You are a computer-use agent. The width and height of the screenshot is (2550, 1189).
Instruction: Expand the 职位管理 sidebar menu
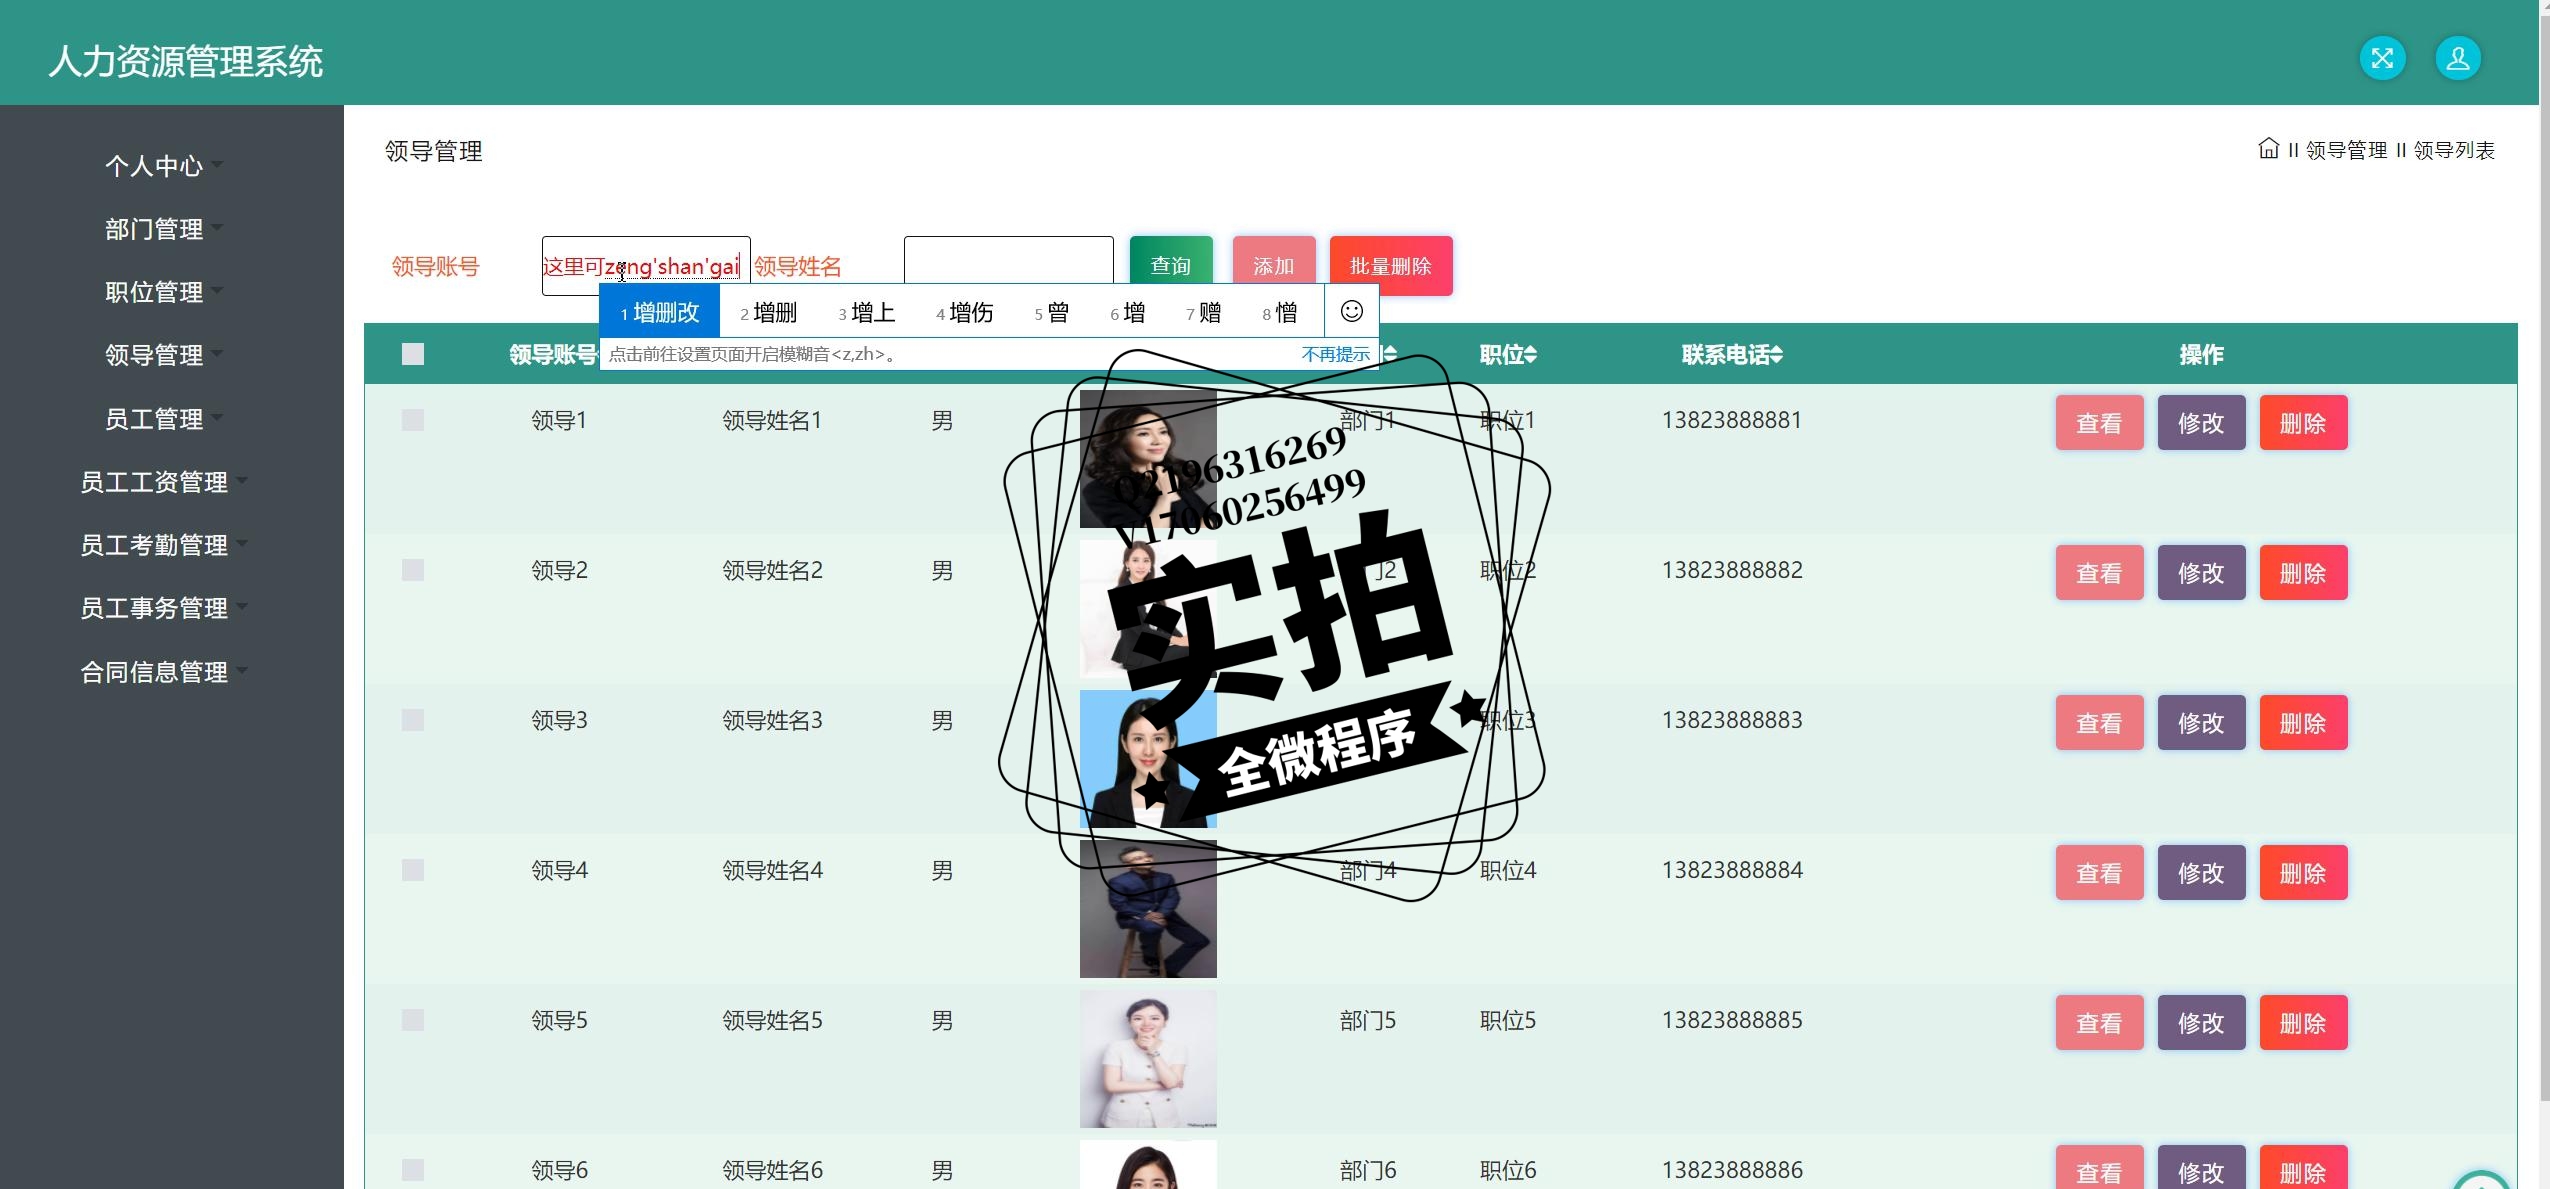163,292
